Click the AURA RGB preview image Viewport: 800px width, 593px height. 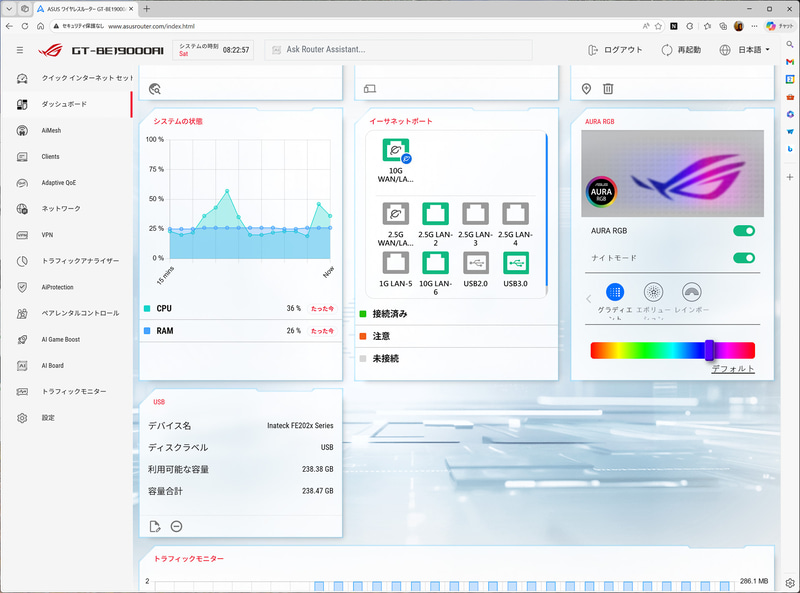(672, 174)
